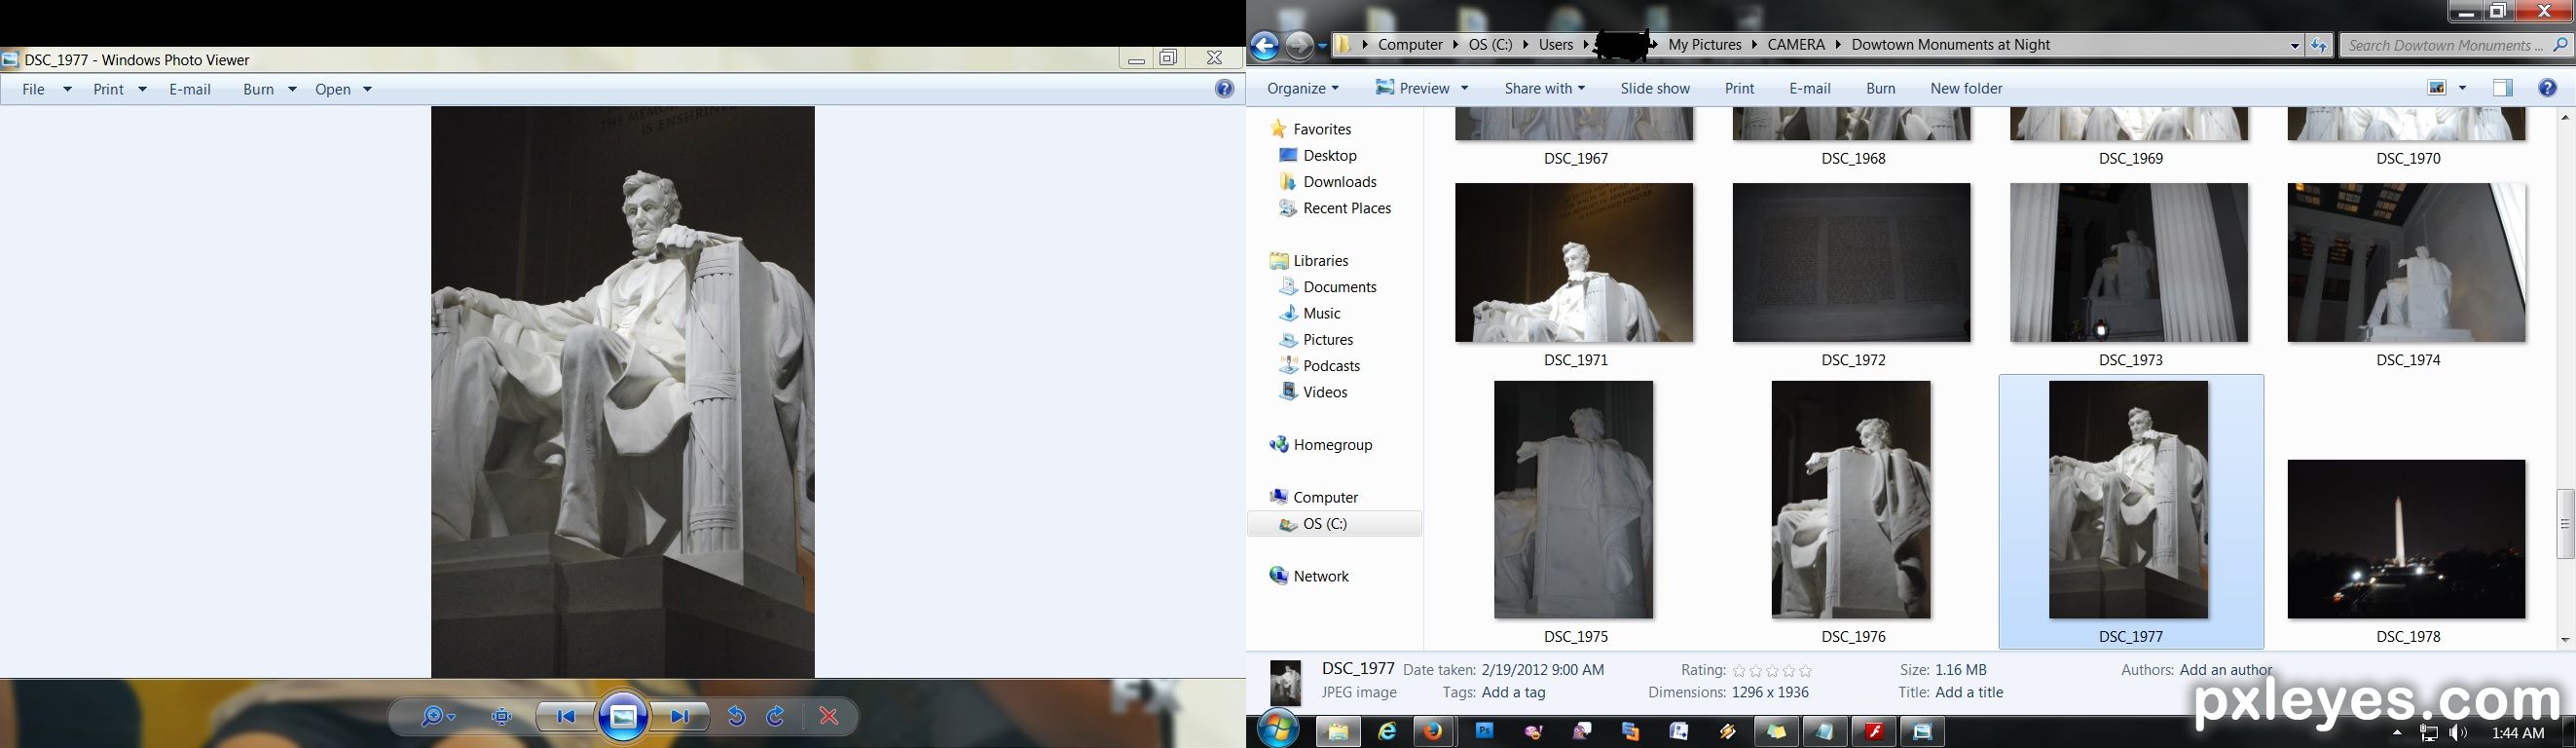The width and height of the screenshot is (2576, 748).
Task: Open the zoom magnifier in Photo Viewer
Action: point(438,716)
